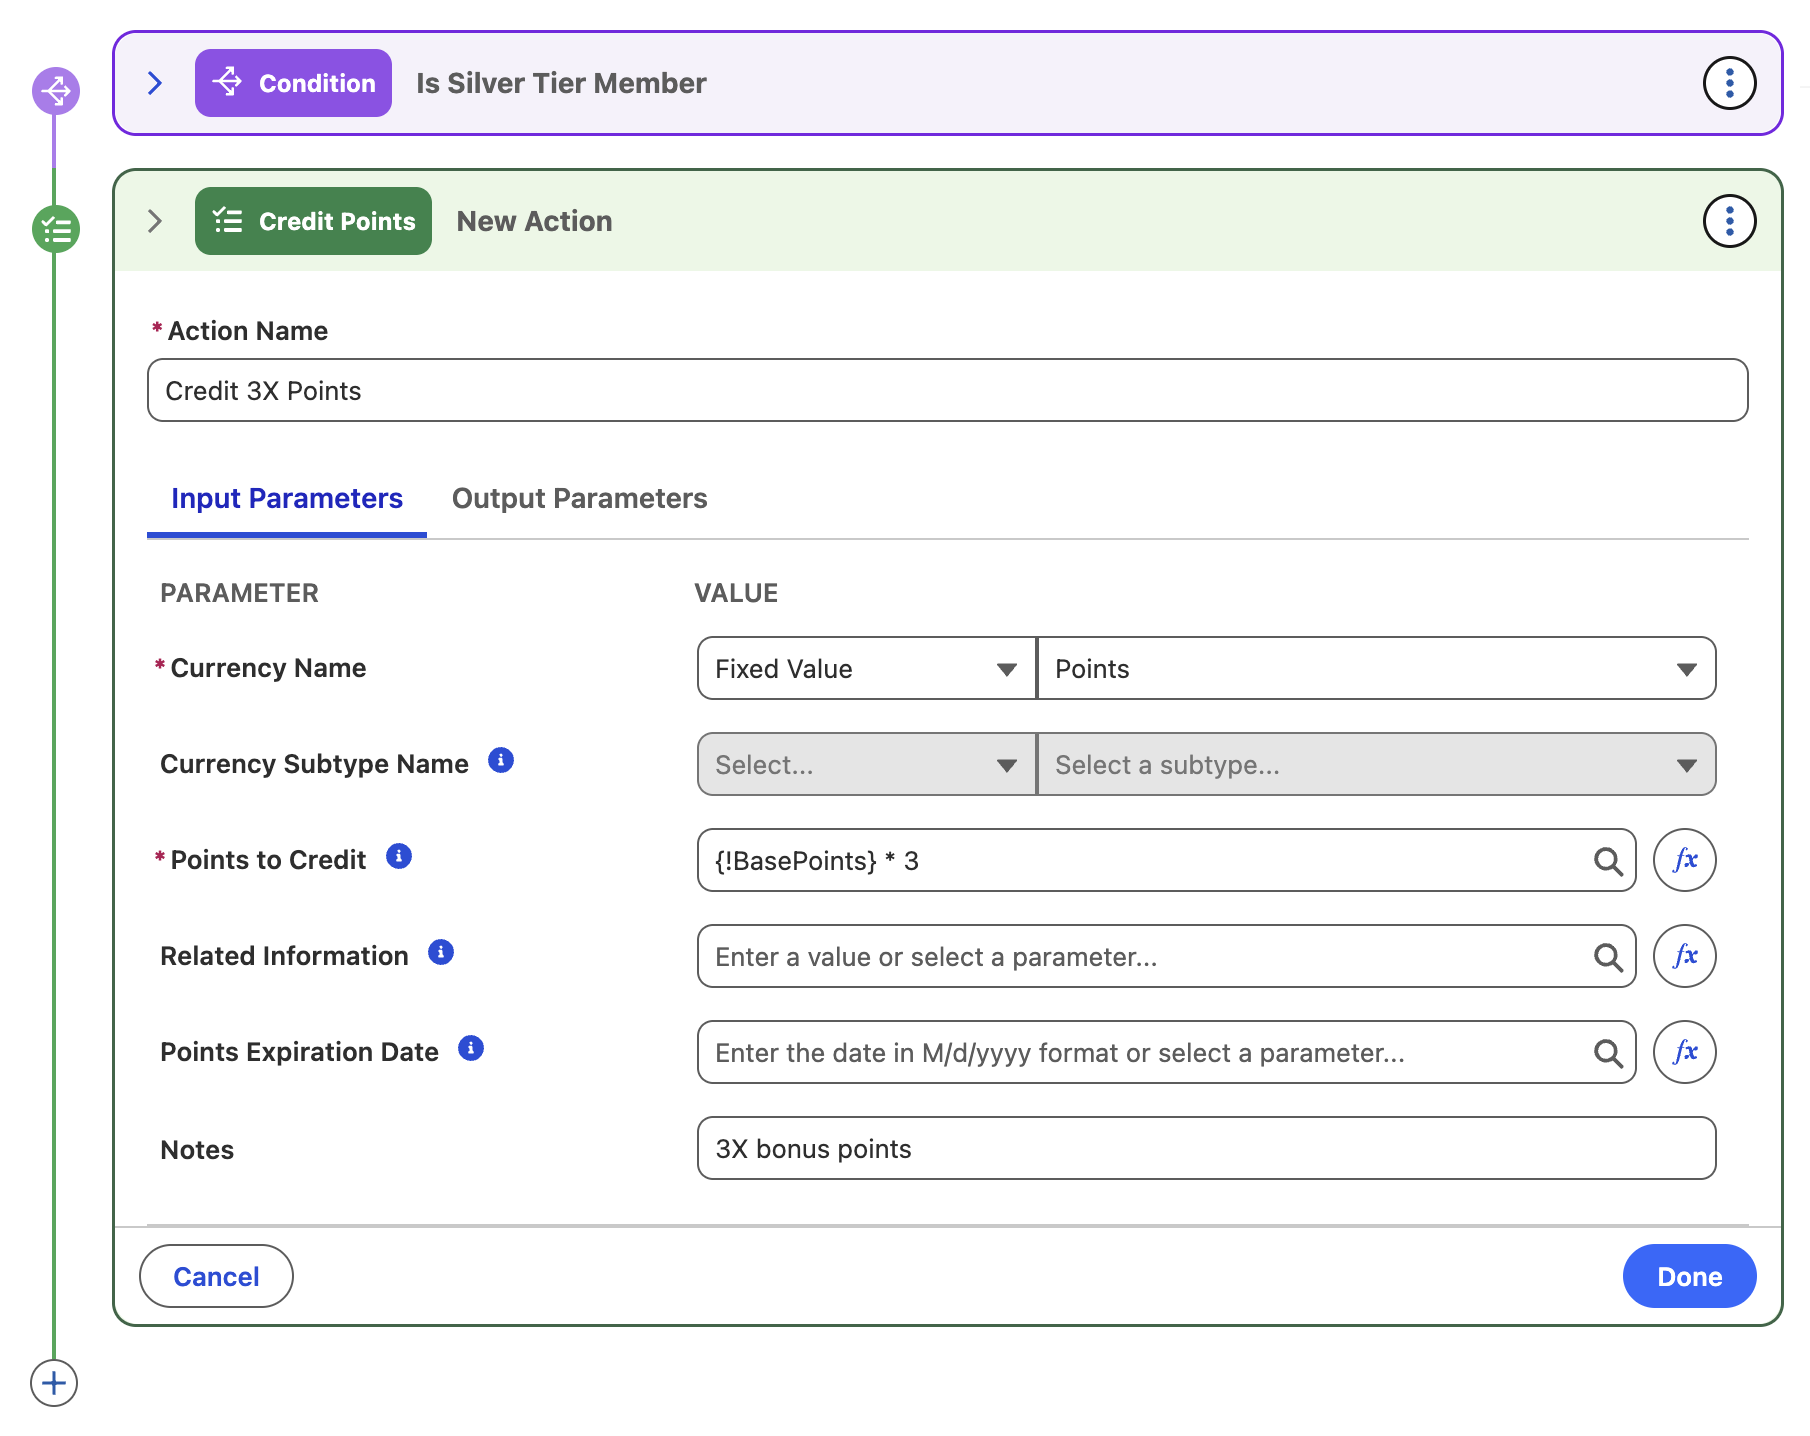Viewport: 1810px width, 1436px height.
Task: Click the New Action title text
Action: pyautogui.click(x=534, y=221)
